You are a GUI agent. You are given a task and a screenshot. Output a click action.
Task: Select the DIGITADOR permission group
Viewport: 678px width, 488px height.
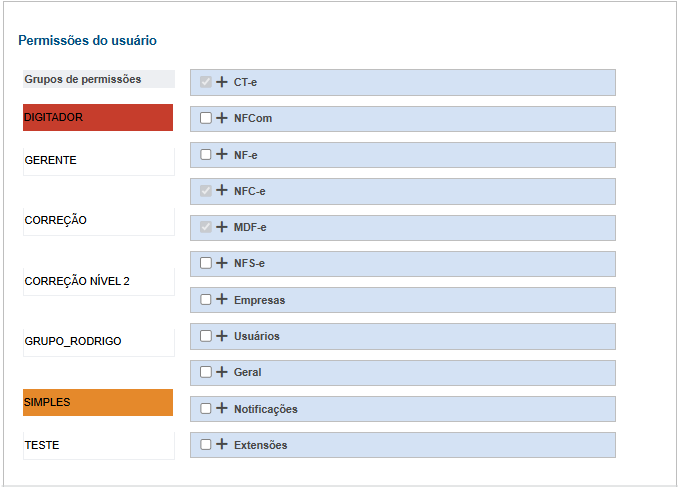98,117
